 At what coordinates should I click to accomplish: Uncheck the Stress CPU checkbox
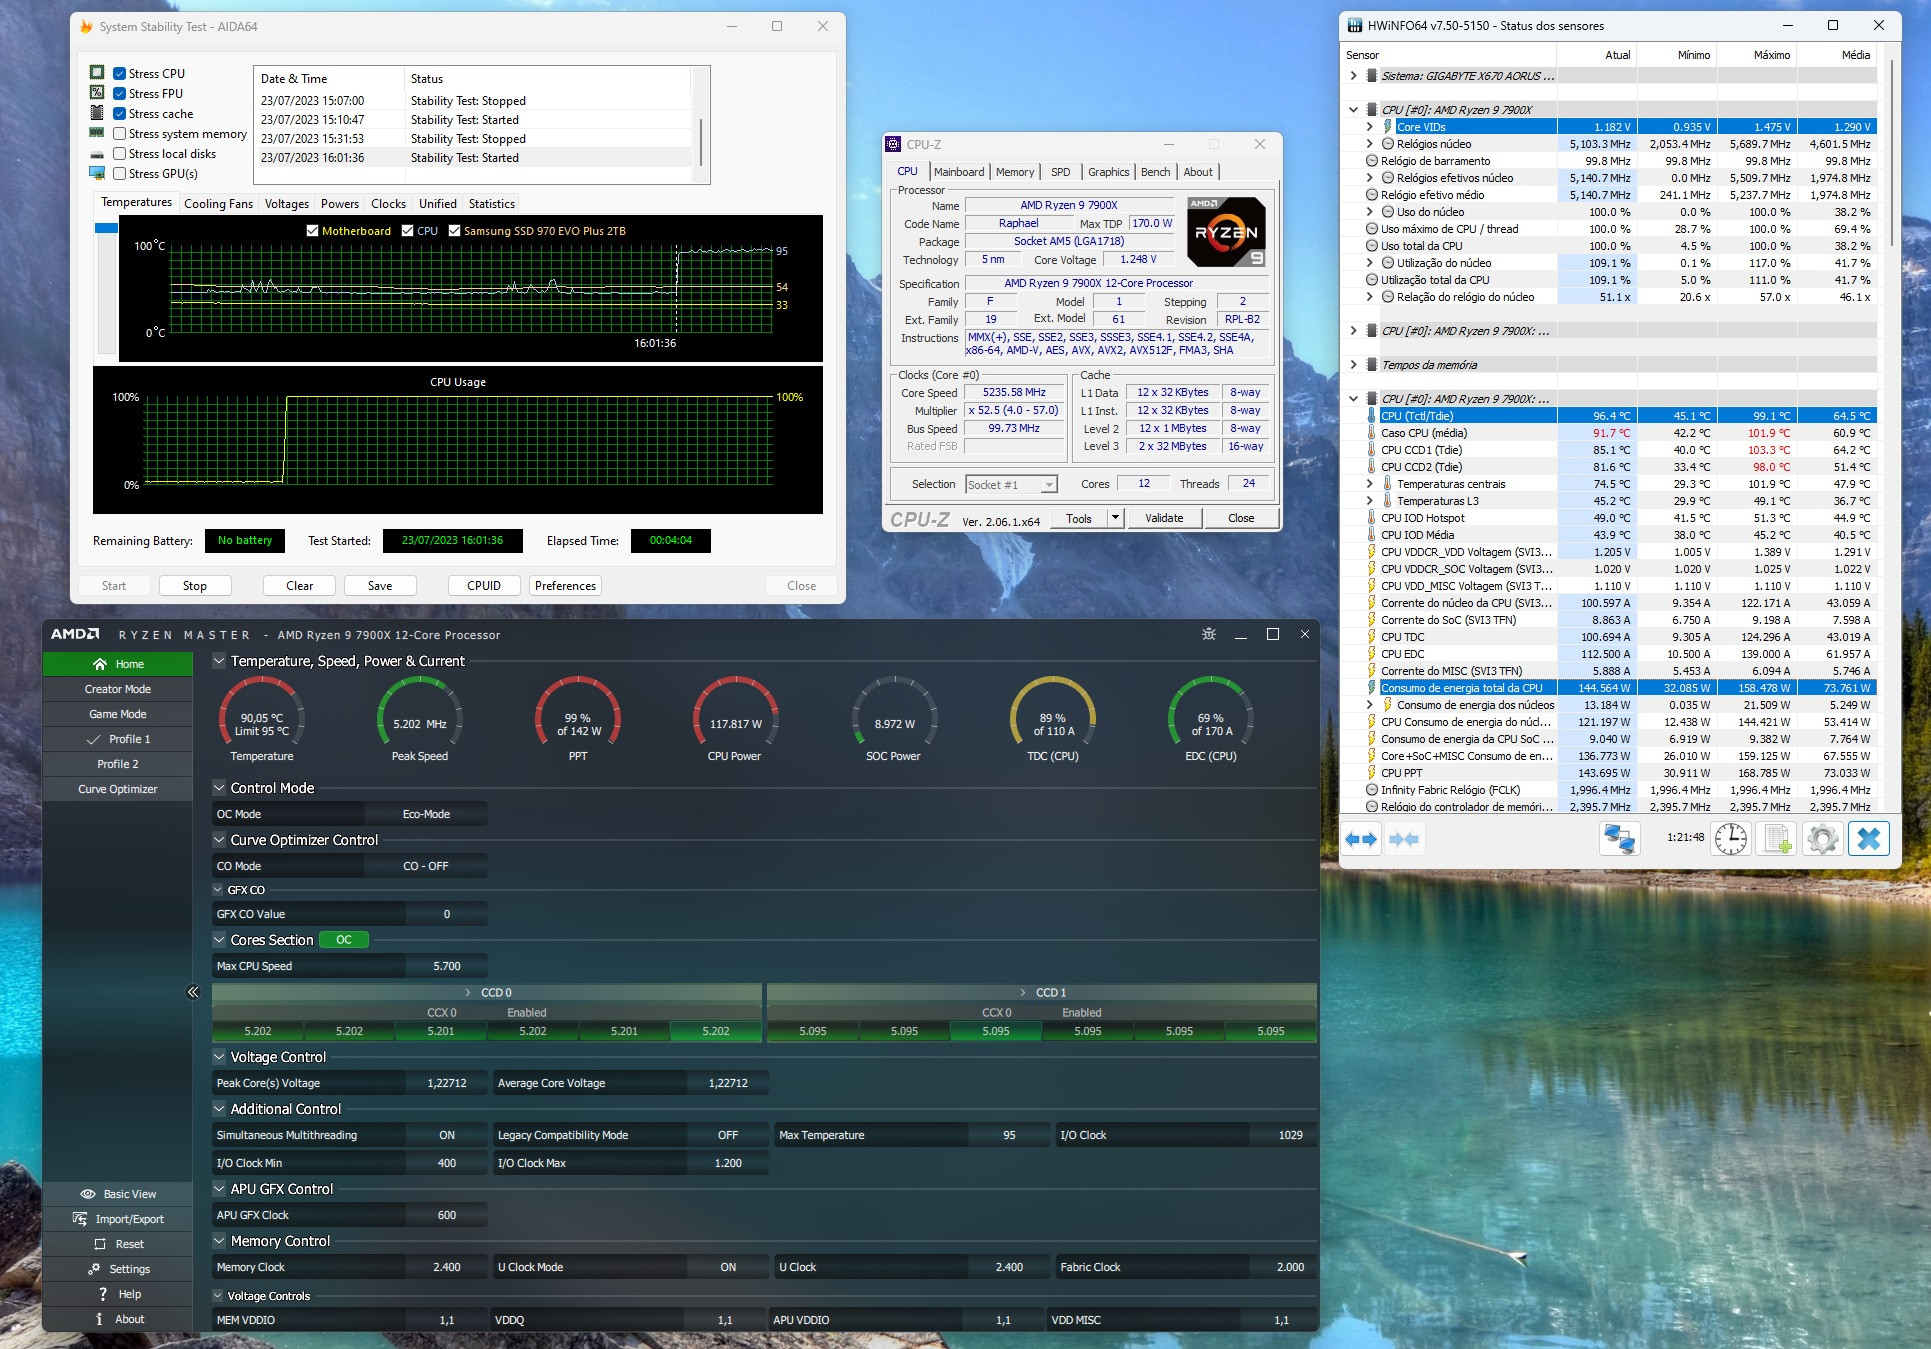119,73
